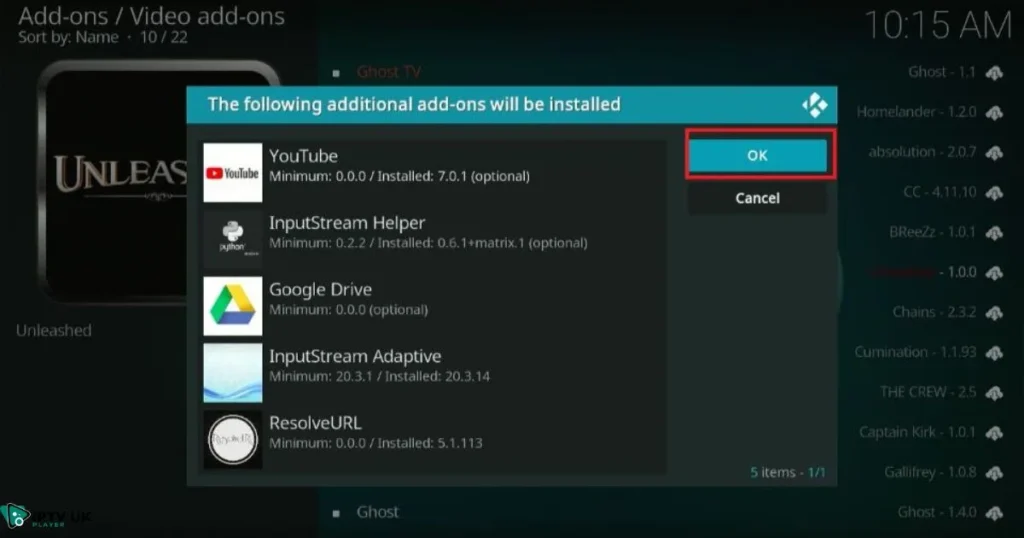Image resolution: width=1024 pixels, height=538 pixels.
Task: Click InputStream Helper's 0.6.1+matrix.1 version line
Action: click(428, 243)
